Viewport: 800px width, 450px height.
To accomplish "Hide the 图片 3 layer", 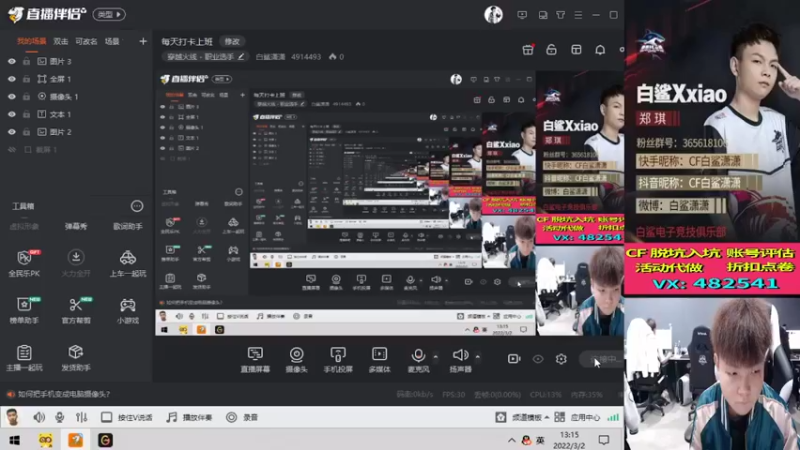I will click(12, 61).
